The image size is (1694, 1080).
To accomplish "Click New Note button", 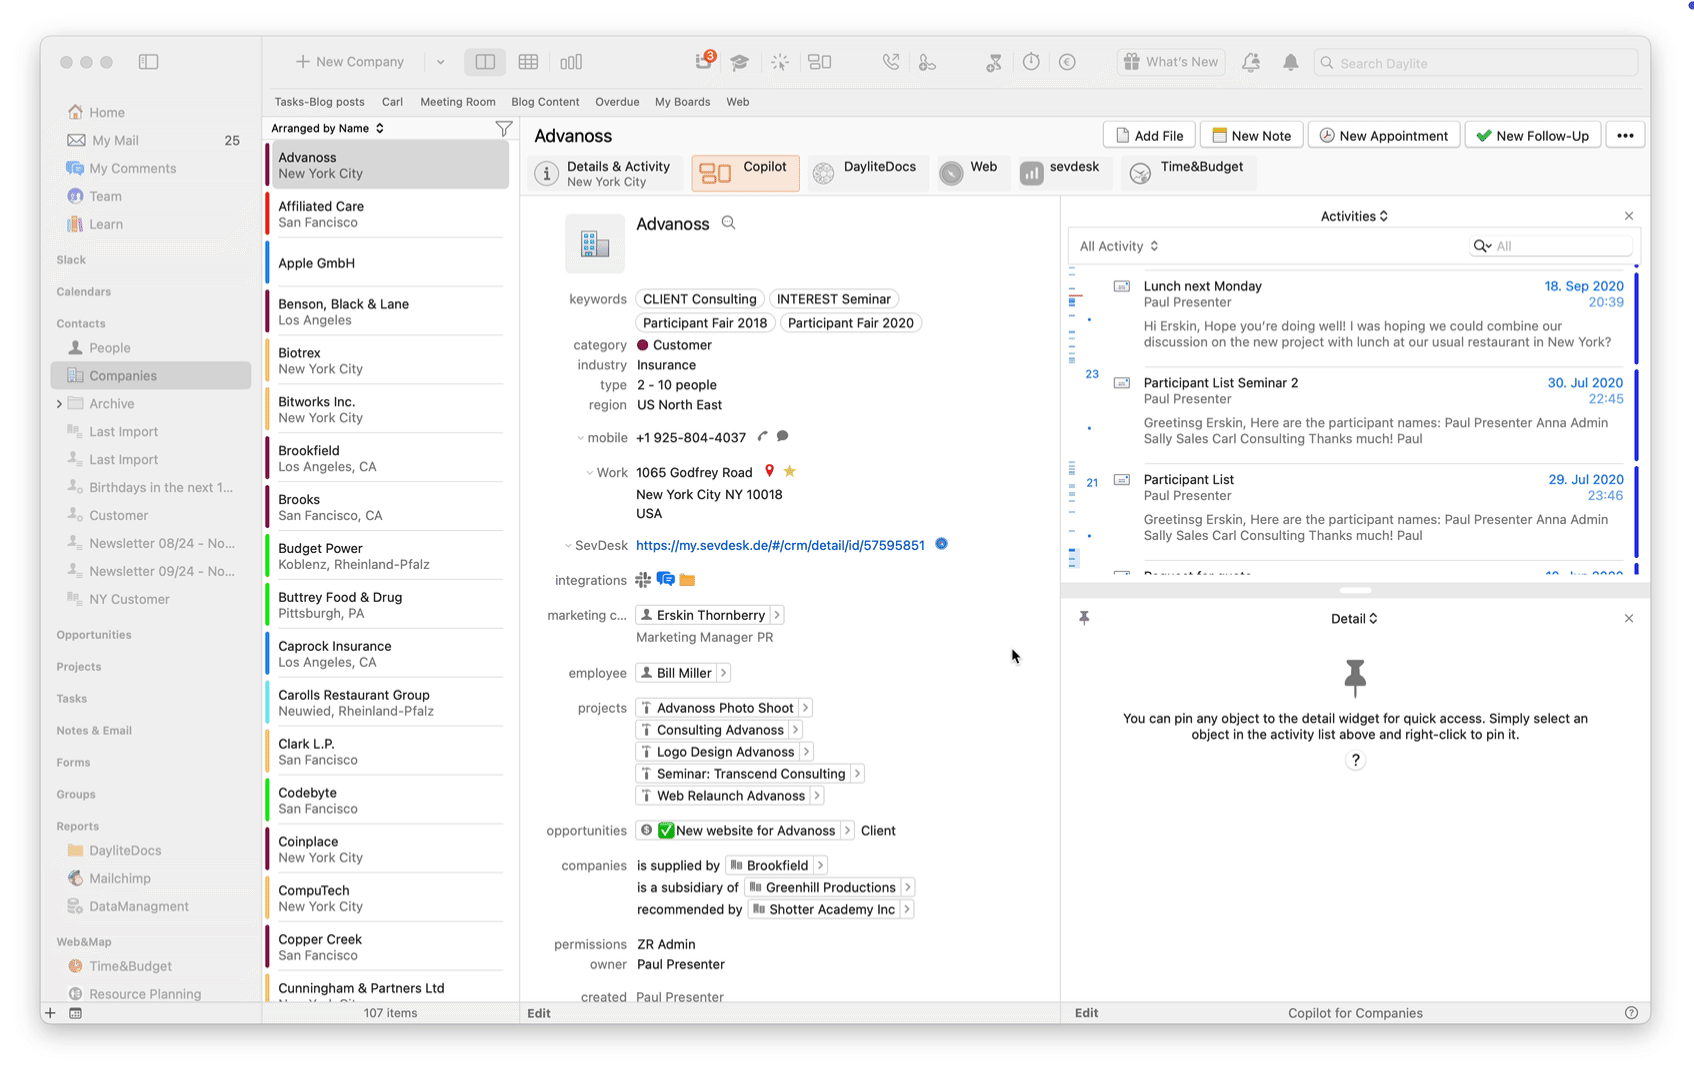I will tap(1252, 136).
